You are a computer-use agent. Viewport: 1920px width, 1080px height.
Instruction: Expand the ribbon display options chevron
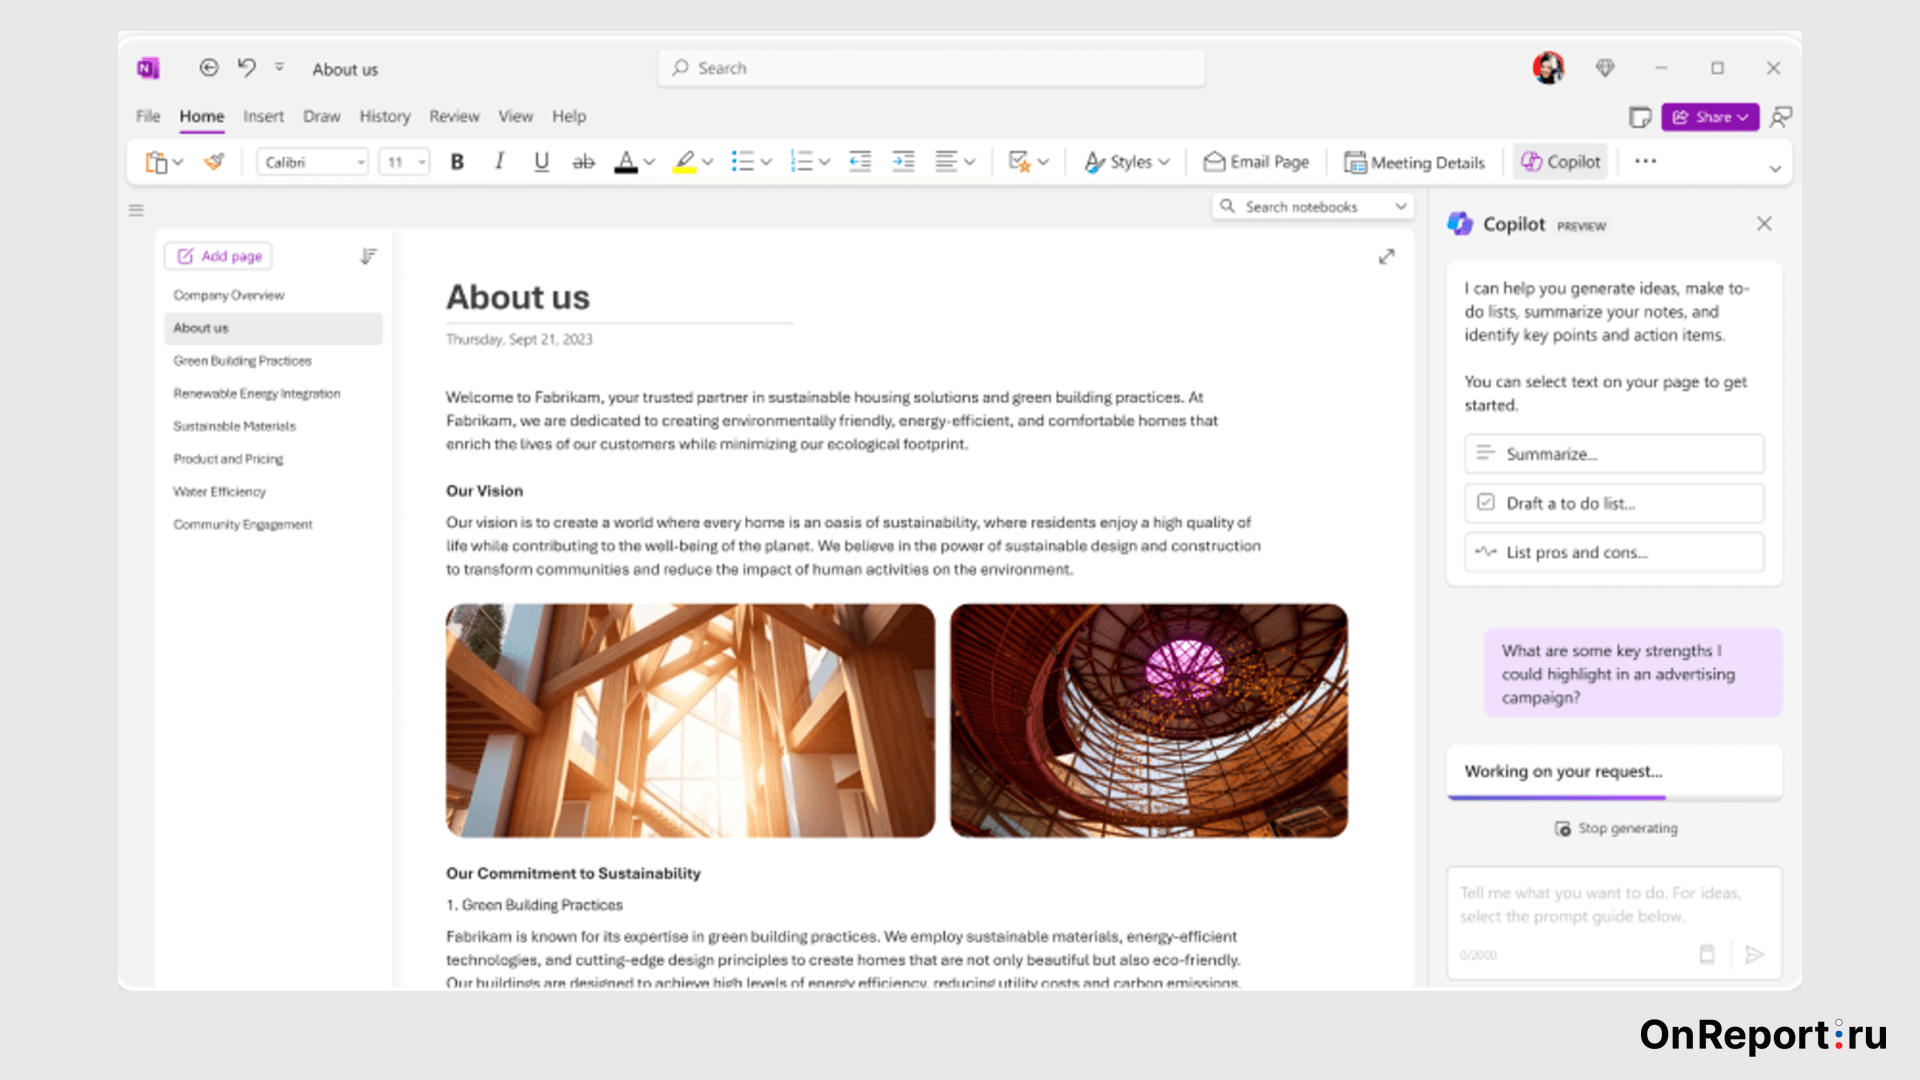point(1775,169)
